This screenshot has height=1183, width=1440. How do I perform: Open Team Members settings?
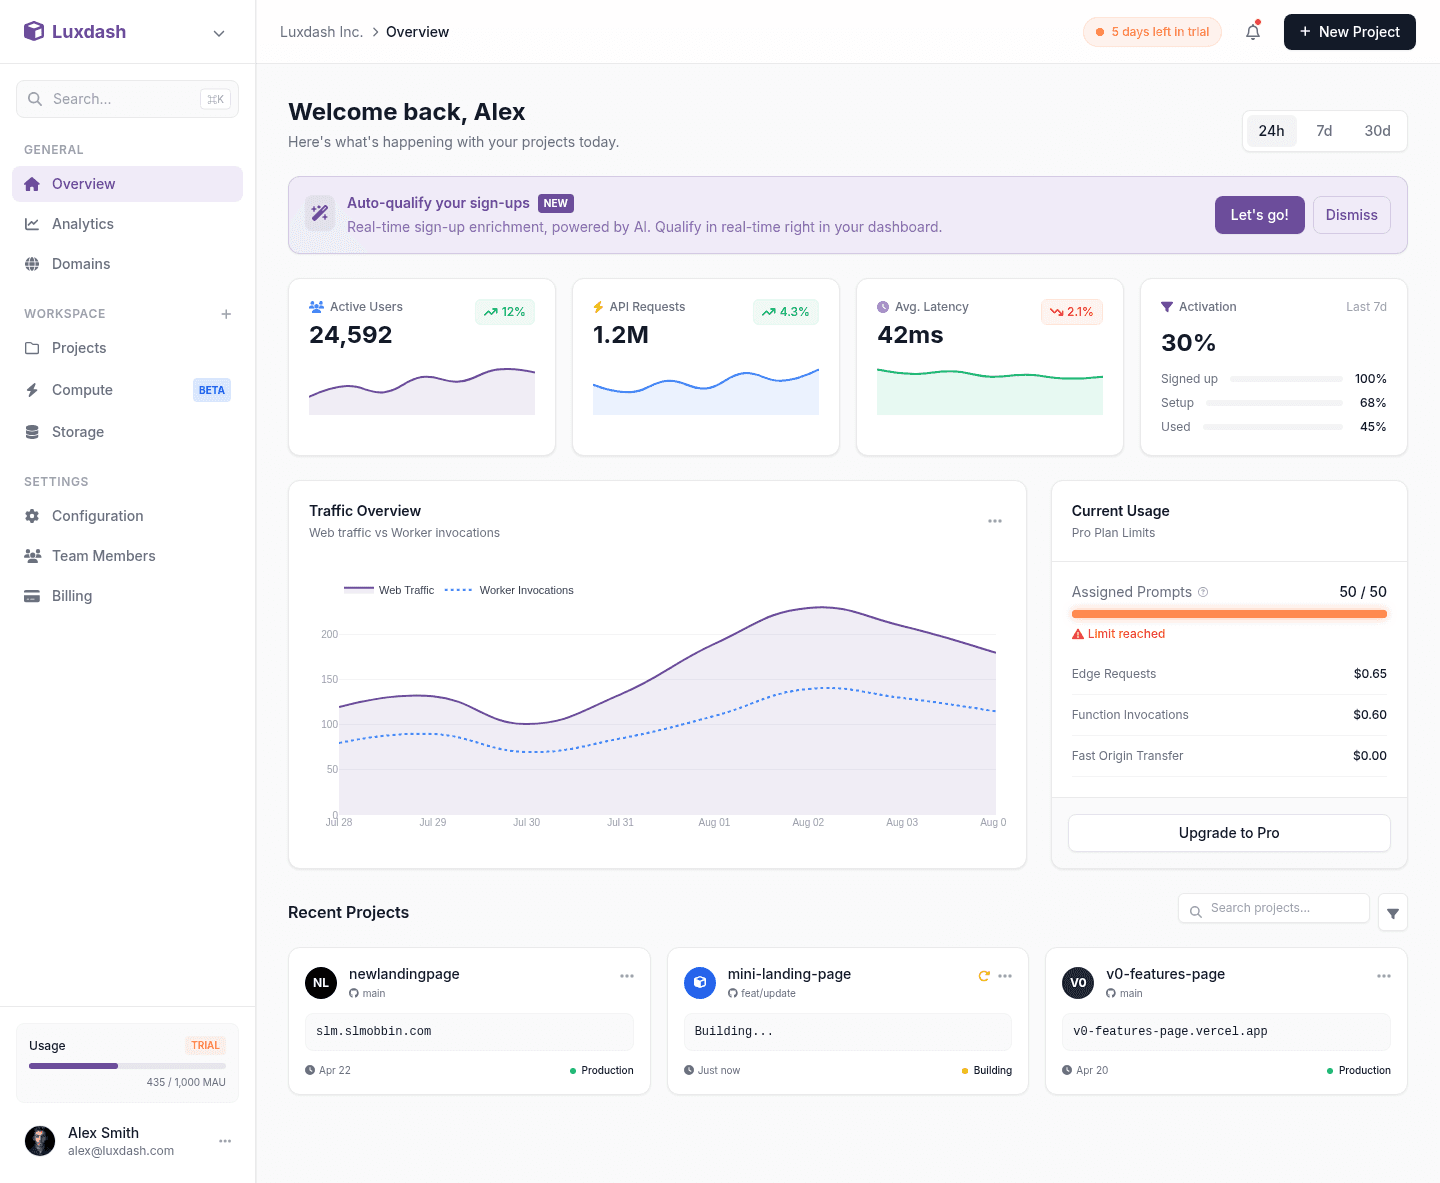tap(127, 556)
